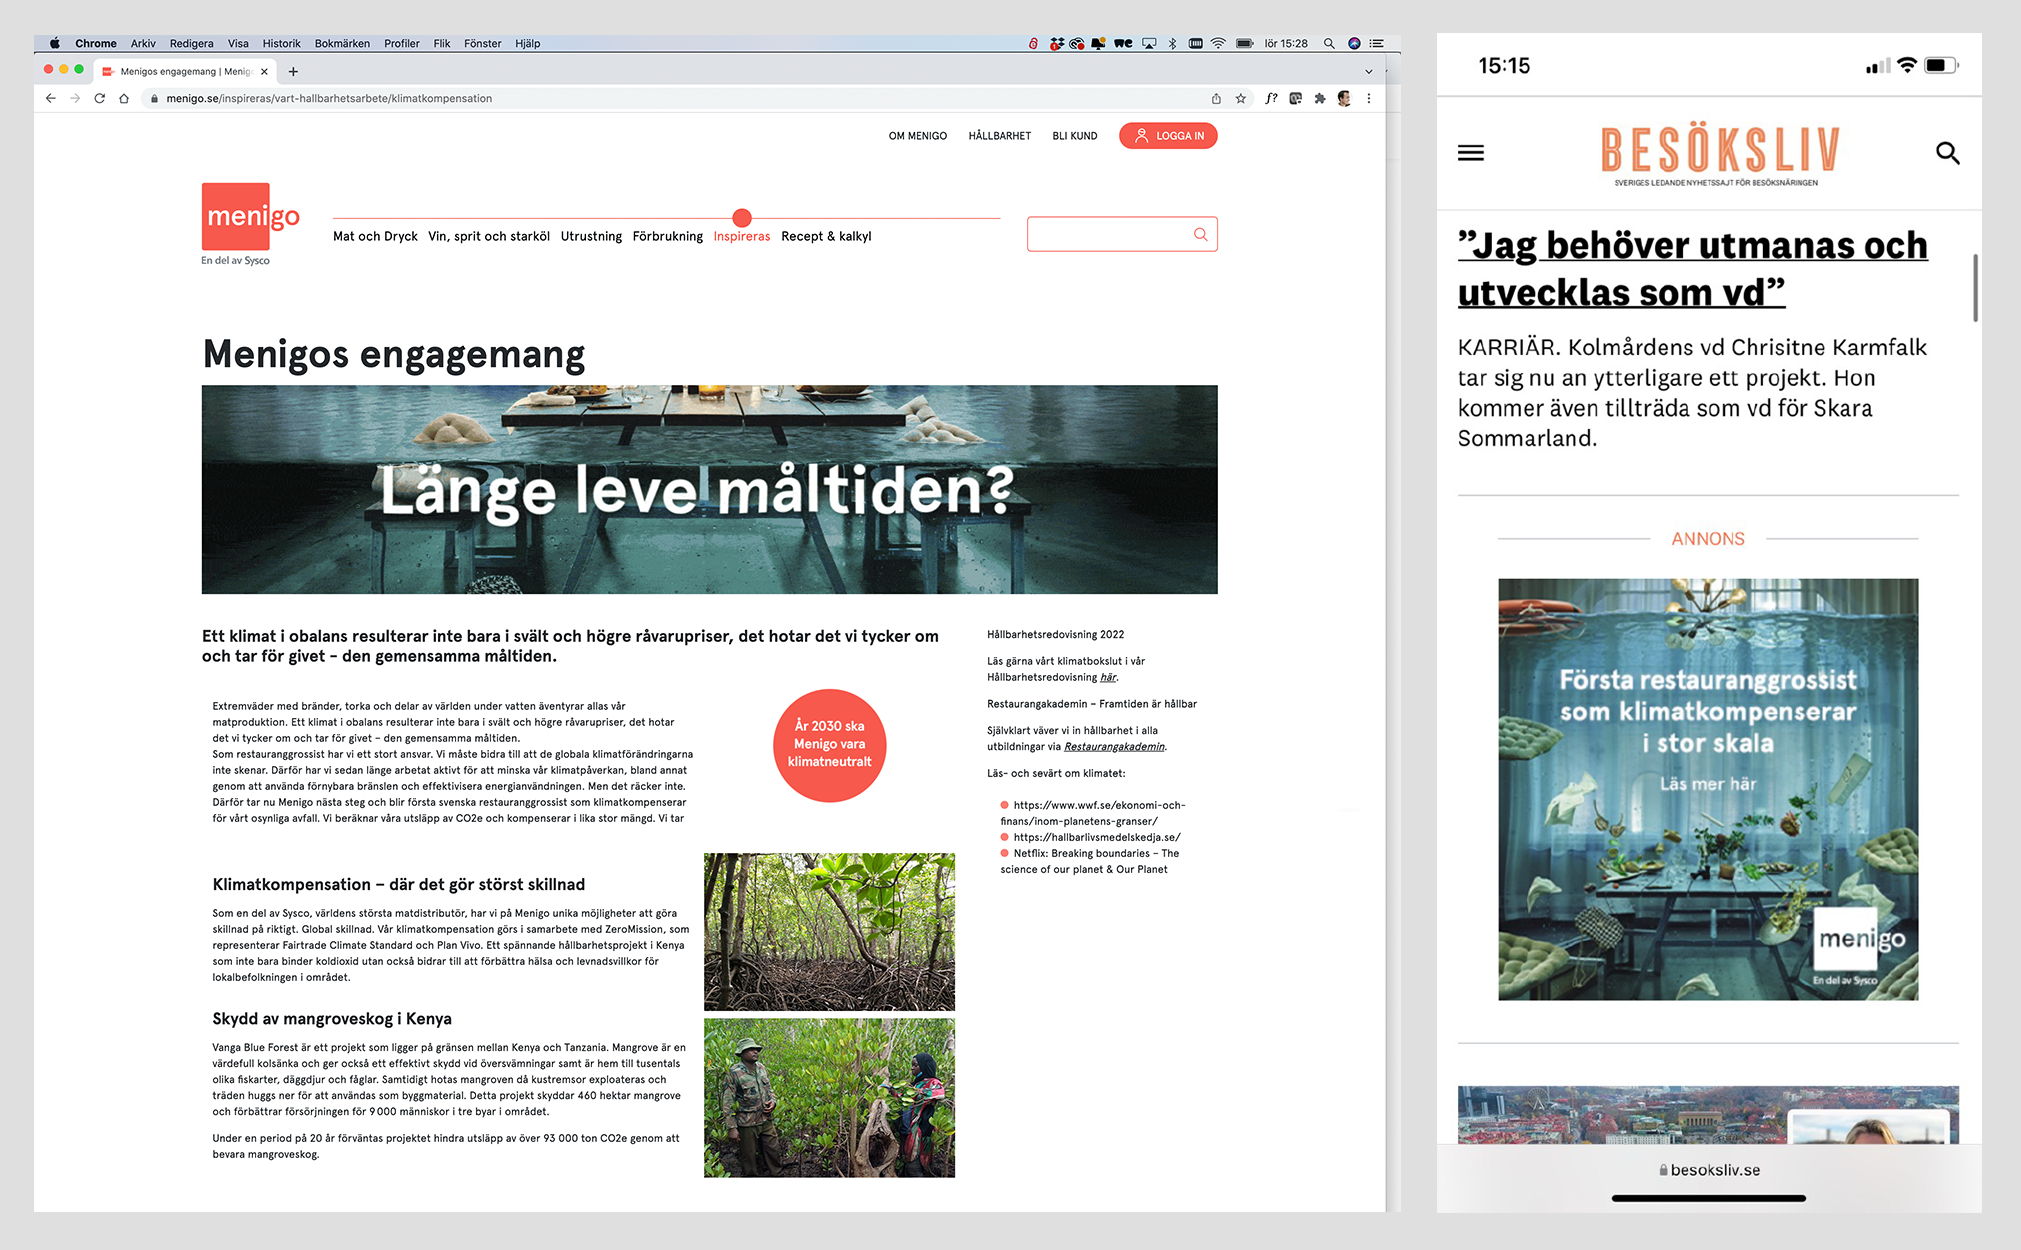
Task: Open the Fönster menu
Action: 482,43
